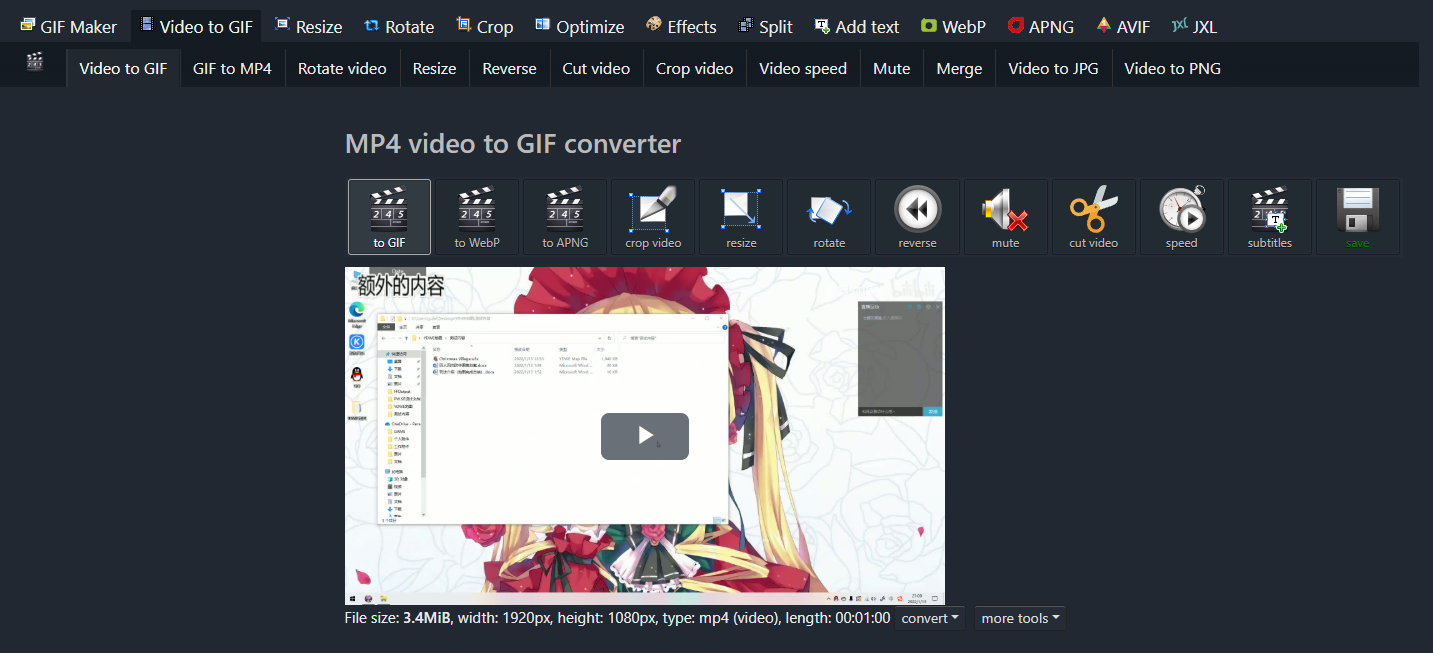The height and width of the screenshot is (653, 1433).
Task: Switch to the Merge tab
Action: (959, 68)
